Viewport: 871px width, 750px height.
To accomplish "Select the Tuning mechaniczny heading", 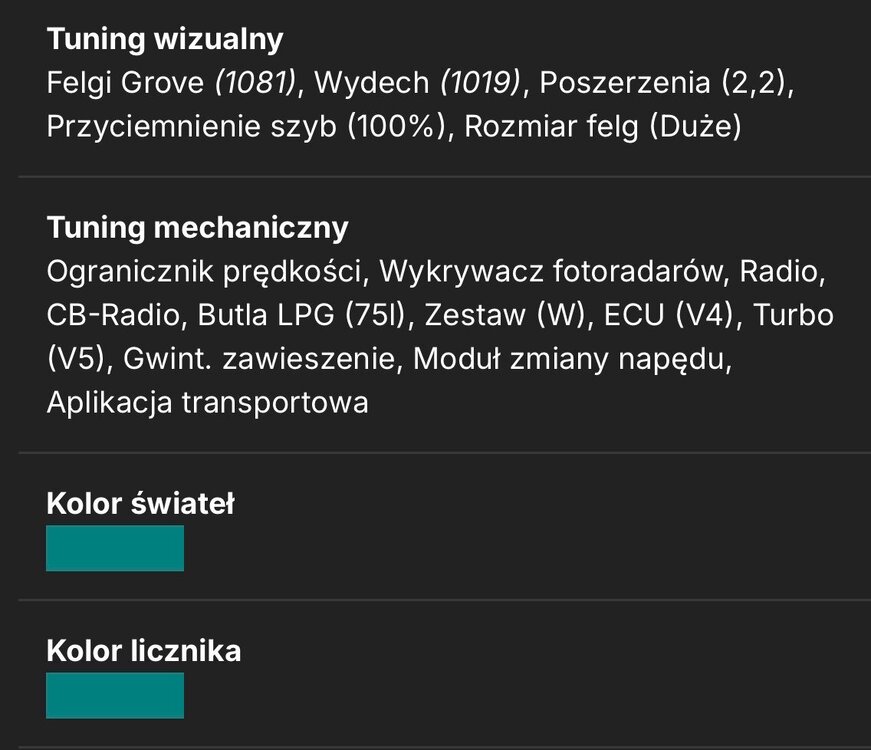I will coord(197,228).
